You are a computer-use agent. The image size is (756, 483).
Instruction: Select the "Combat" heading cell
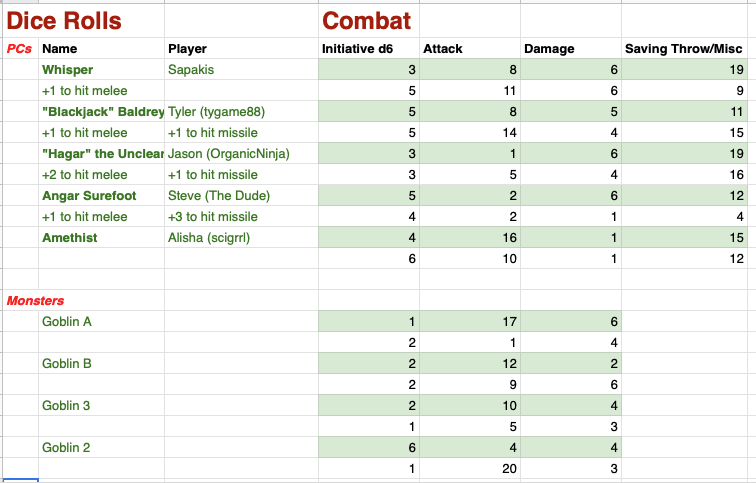[367, 20]
